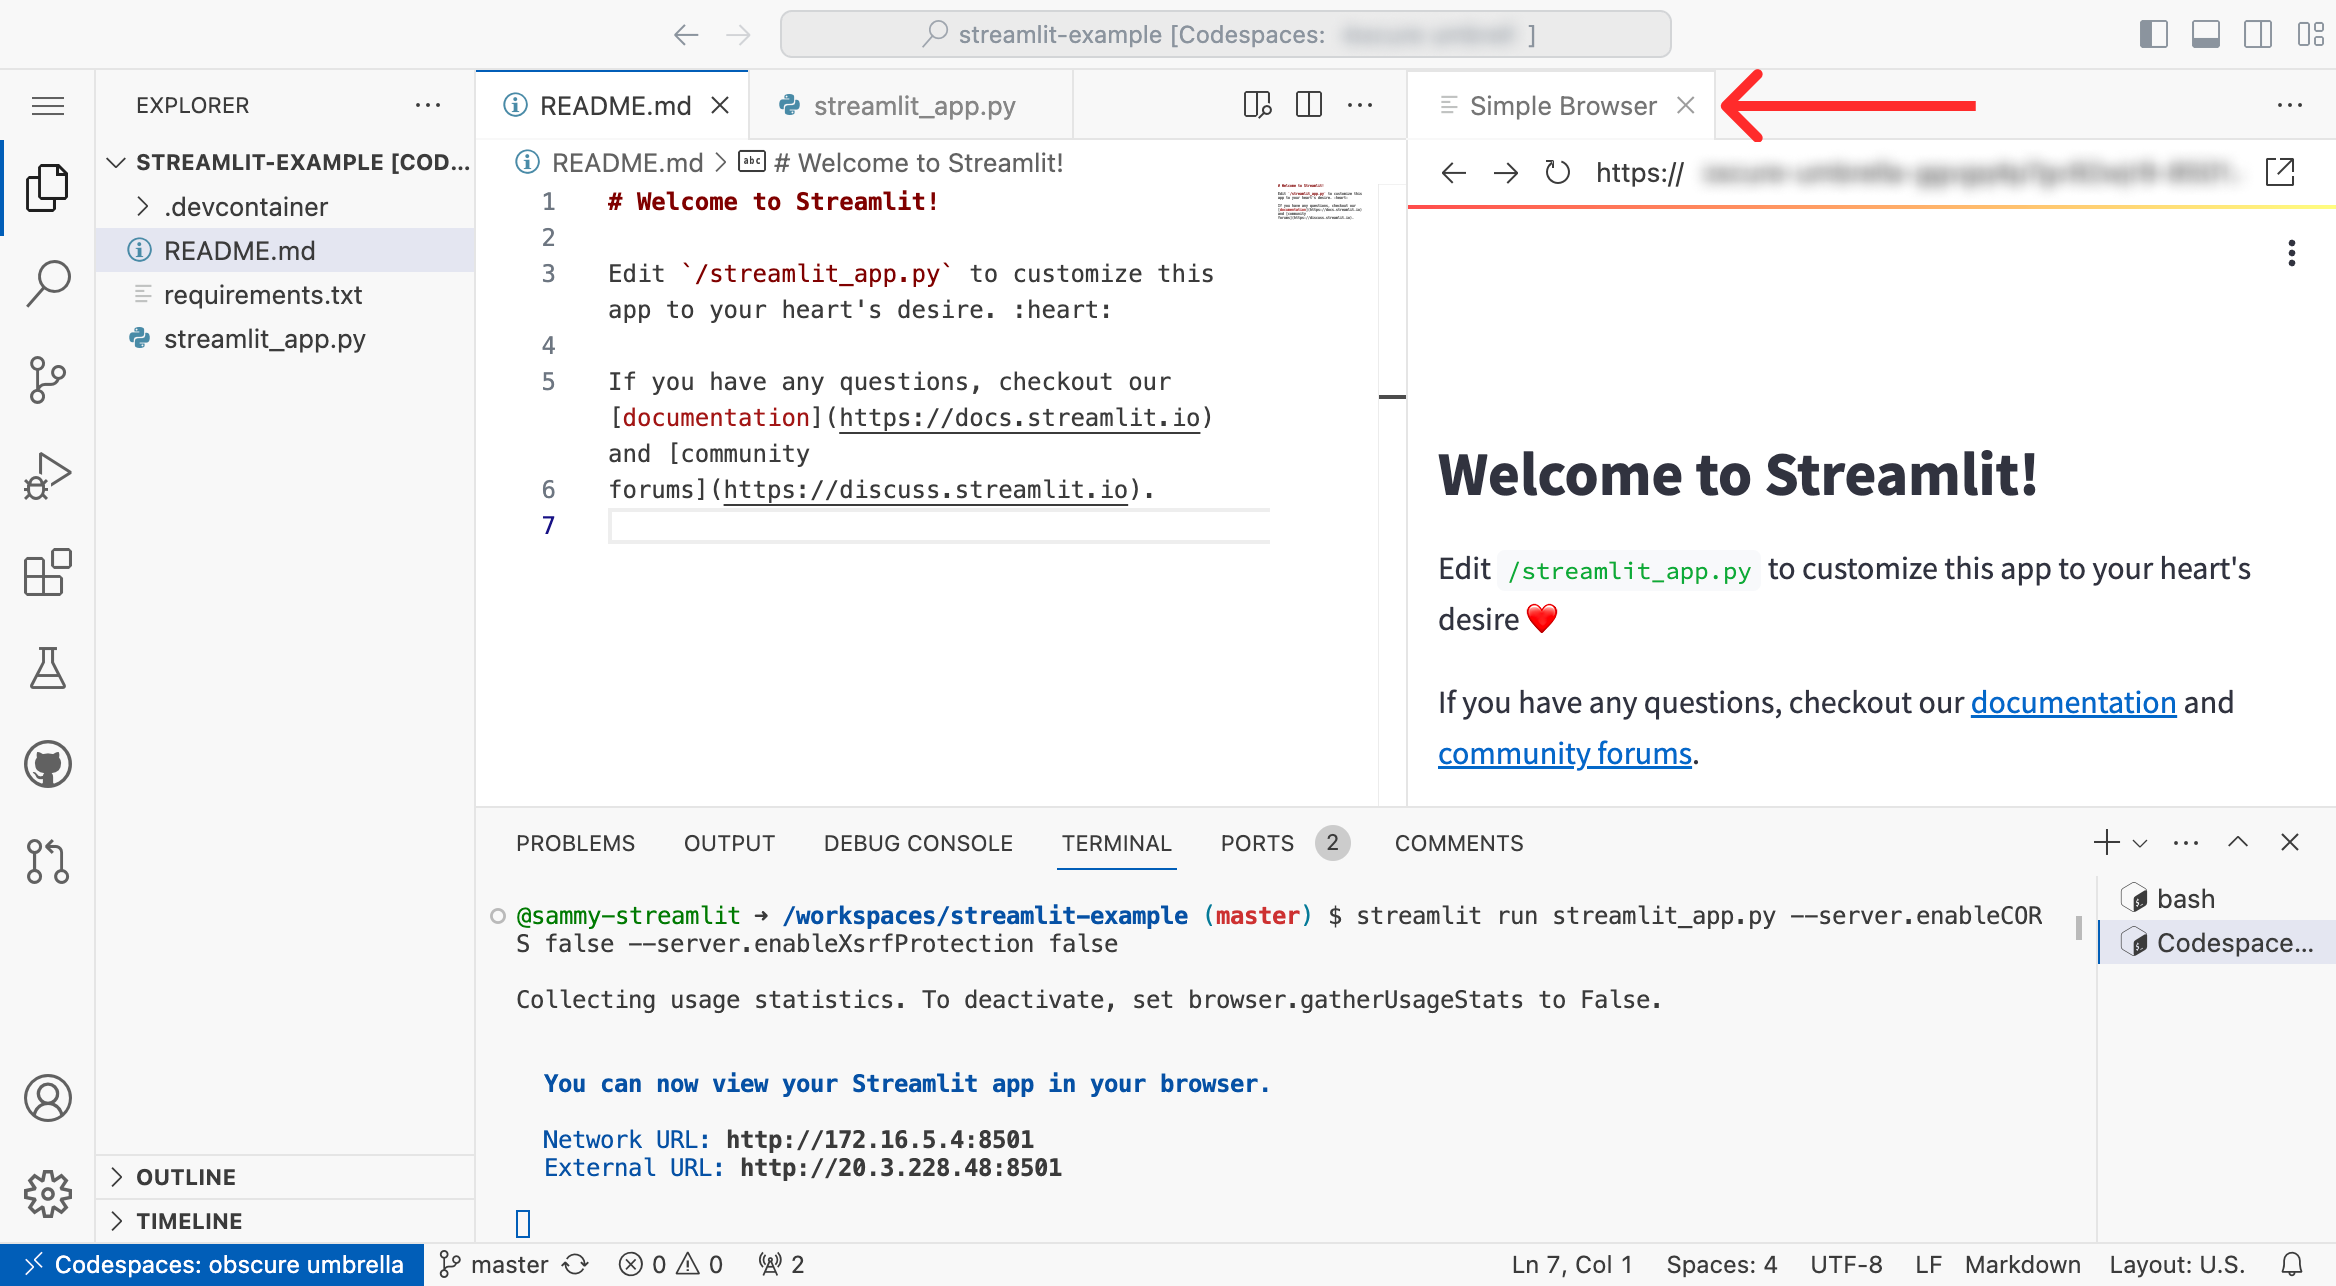Open Customize Layout options
This screenshot has width=2336, height=1286.
[2310, 34]
